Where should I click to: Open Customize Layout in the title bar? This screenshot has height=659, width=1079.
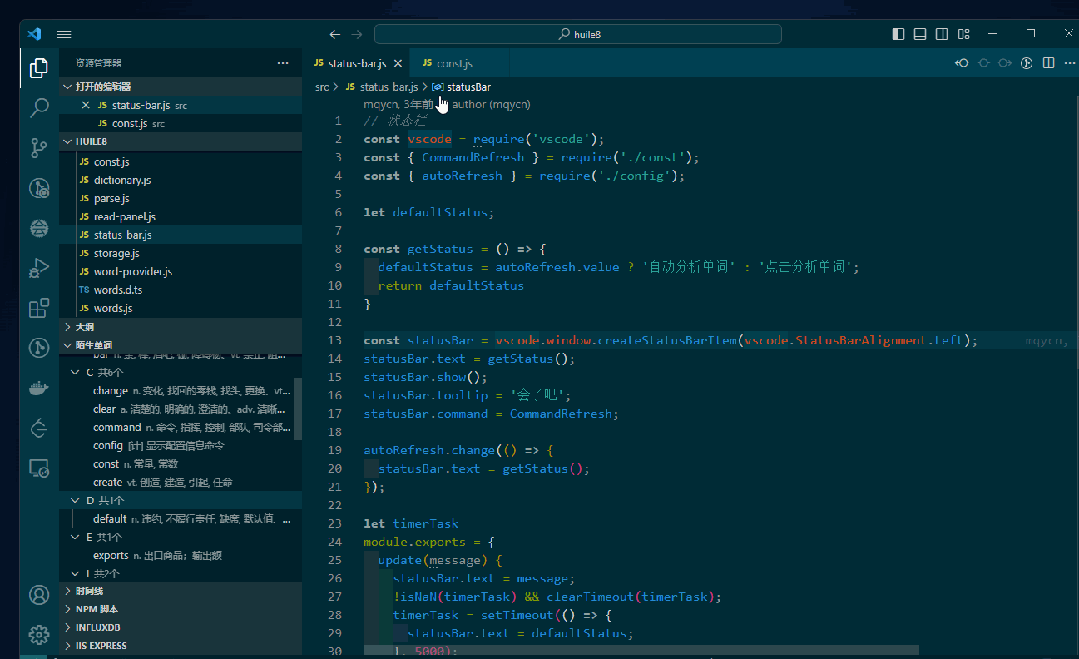[963, 34]
